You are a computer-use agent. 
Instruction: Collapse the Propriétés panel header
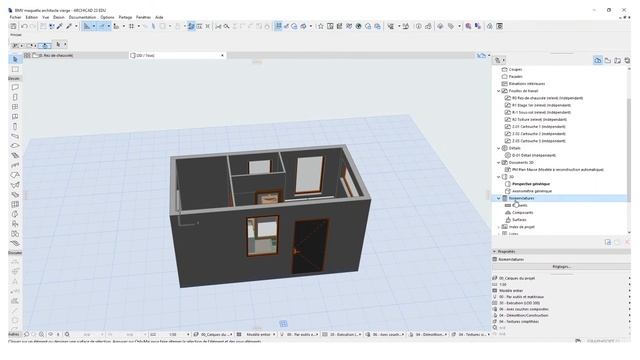tap(561, 251)
